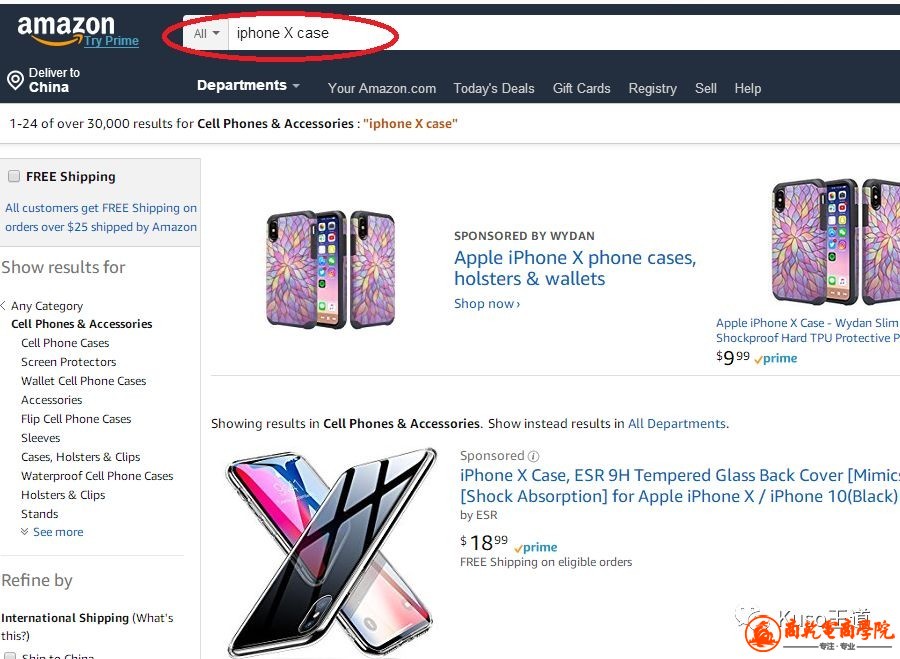This screenshot has width=900, height=659.
Task: Click the Amazon logo
Action: click(x=66, y=28)
